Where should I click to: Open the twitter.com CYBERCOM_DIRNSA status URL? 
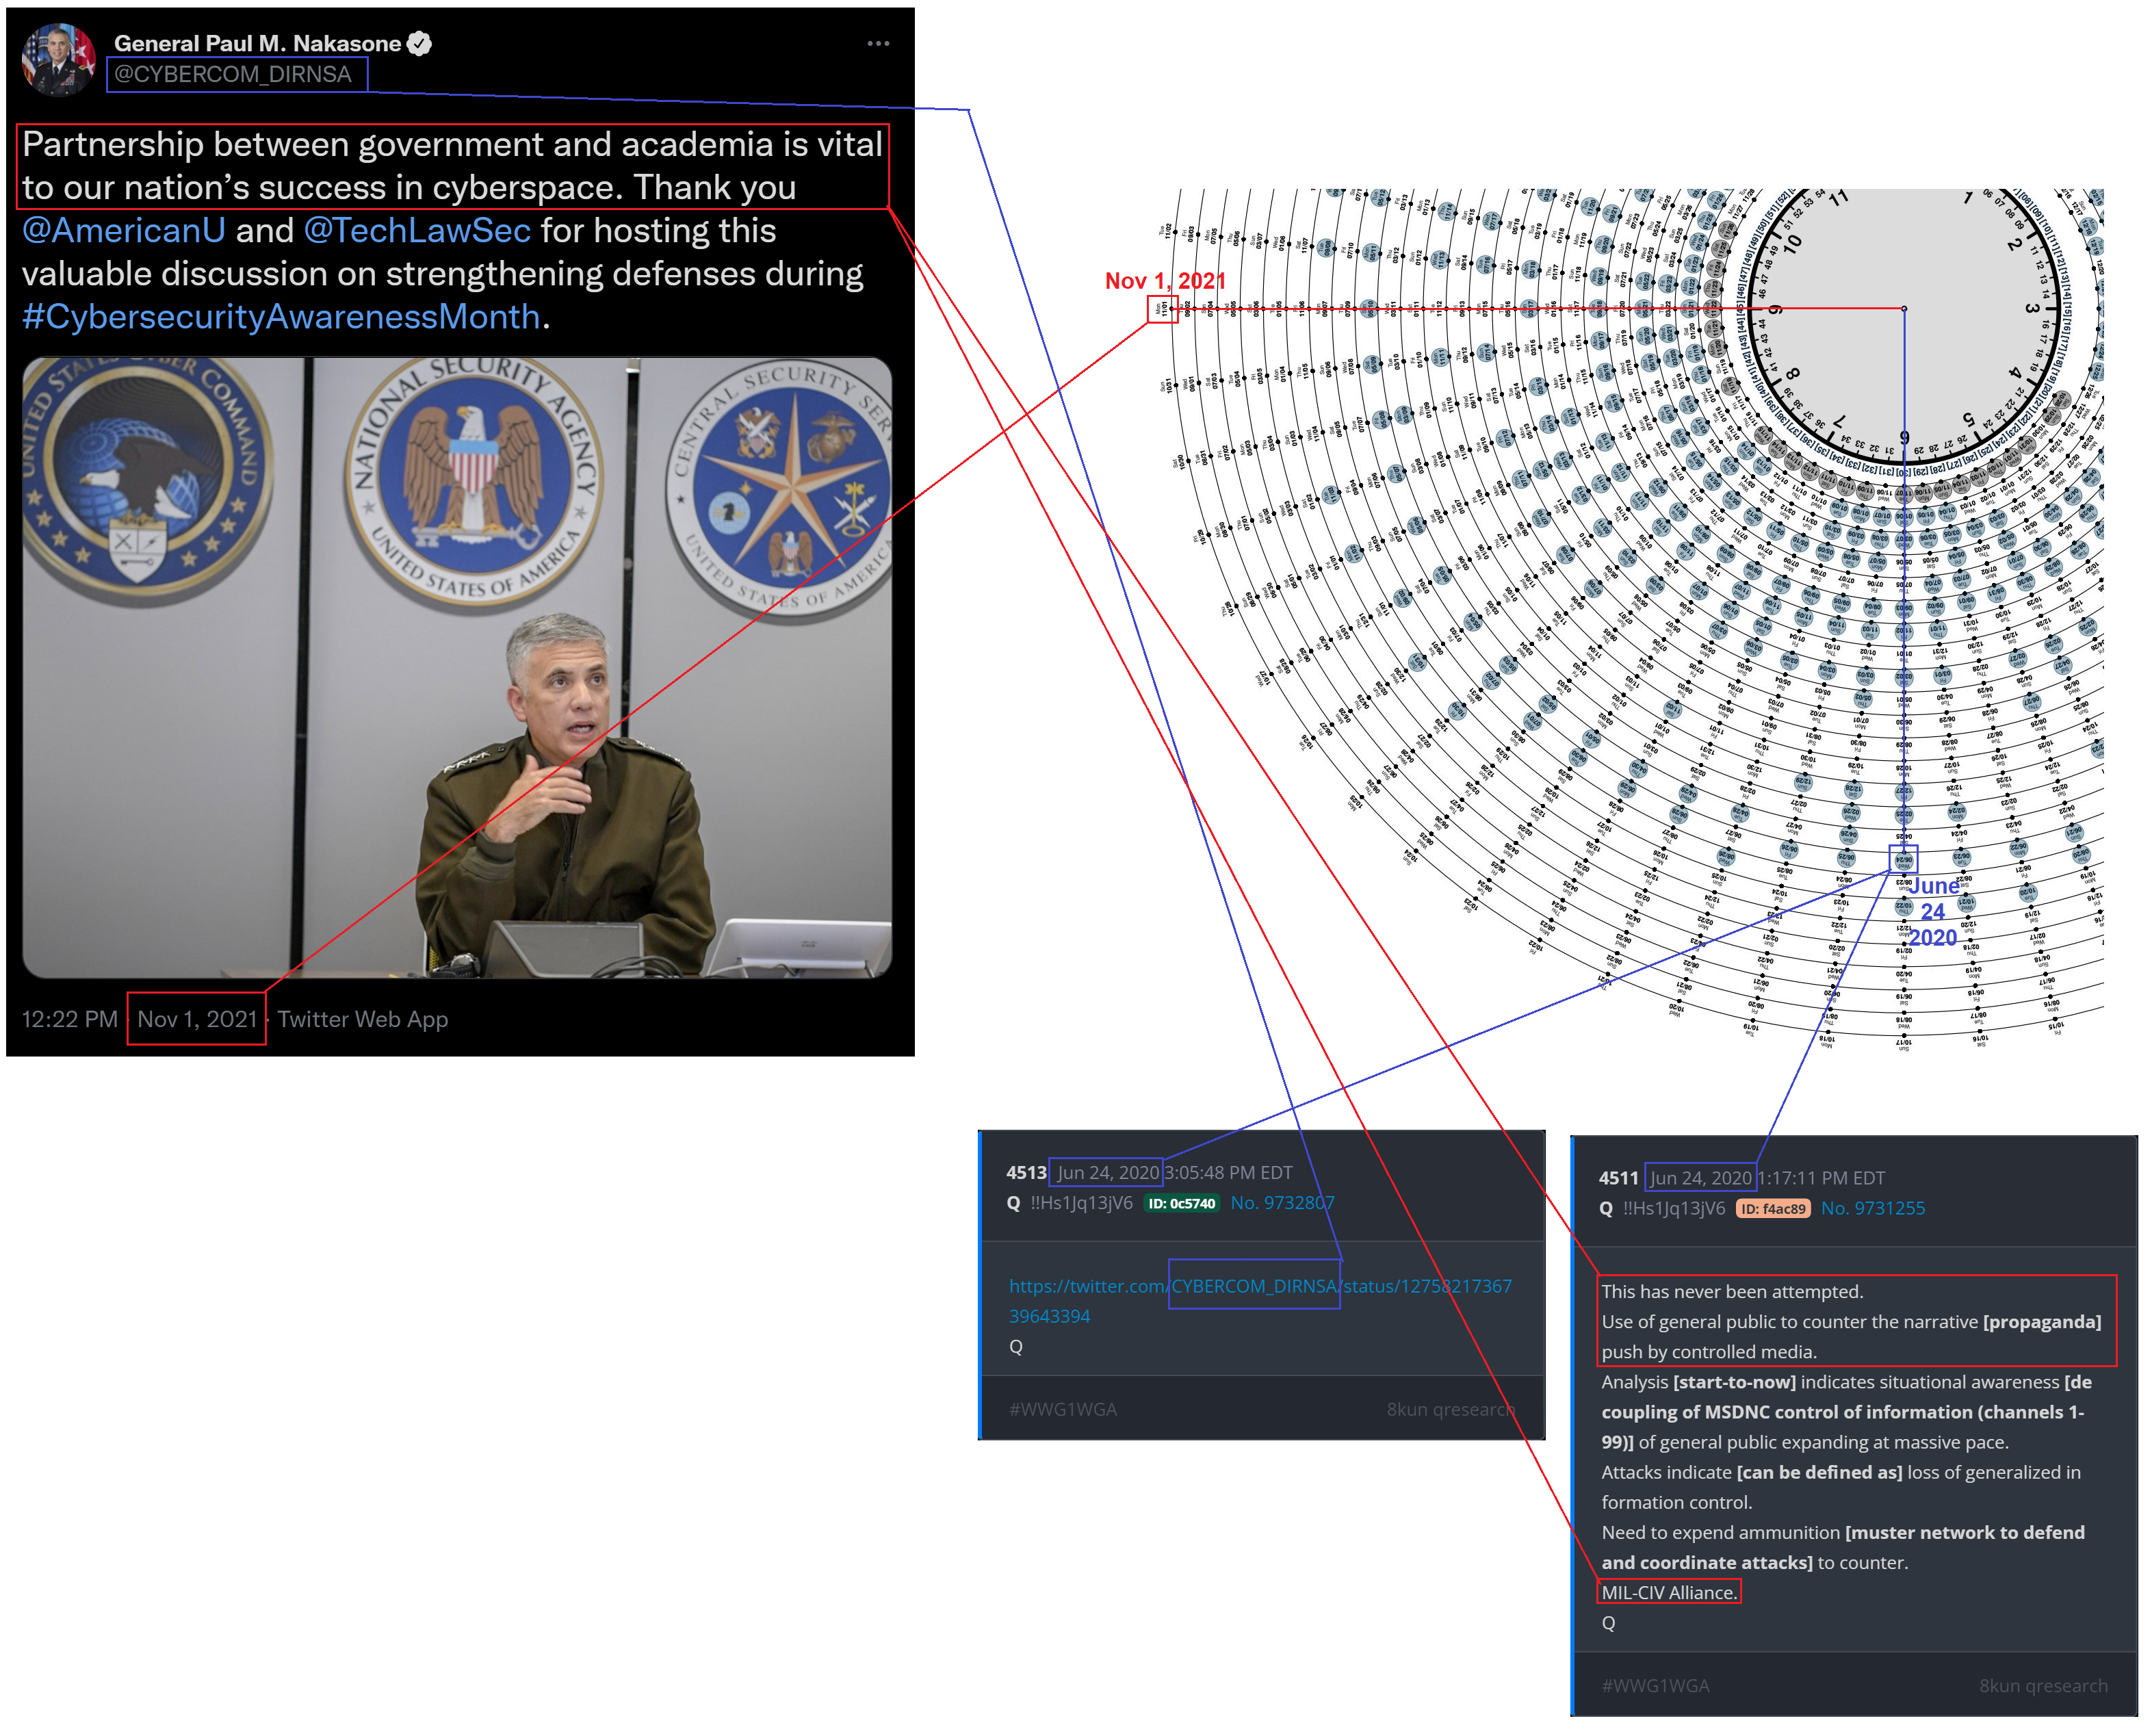(1260, 1301)
